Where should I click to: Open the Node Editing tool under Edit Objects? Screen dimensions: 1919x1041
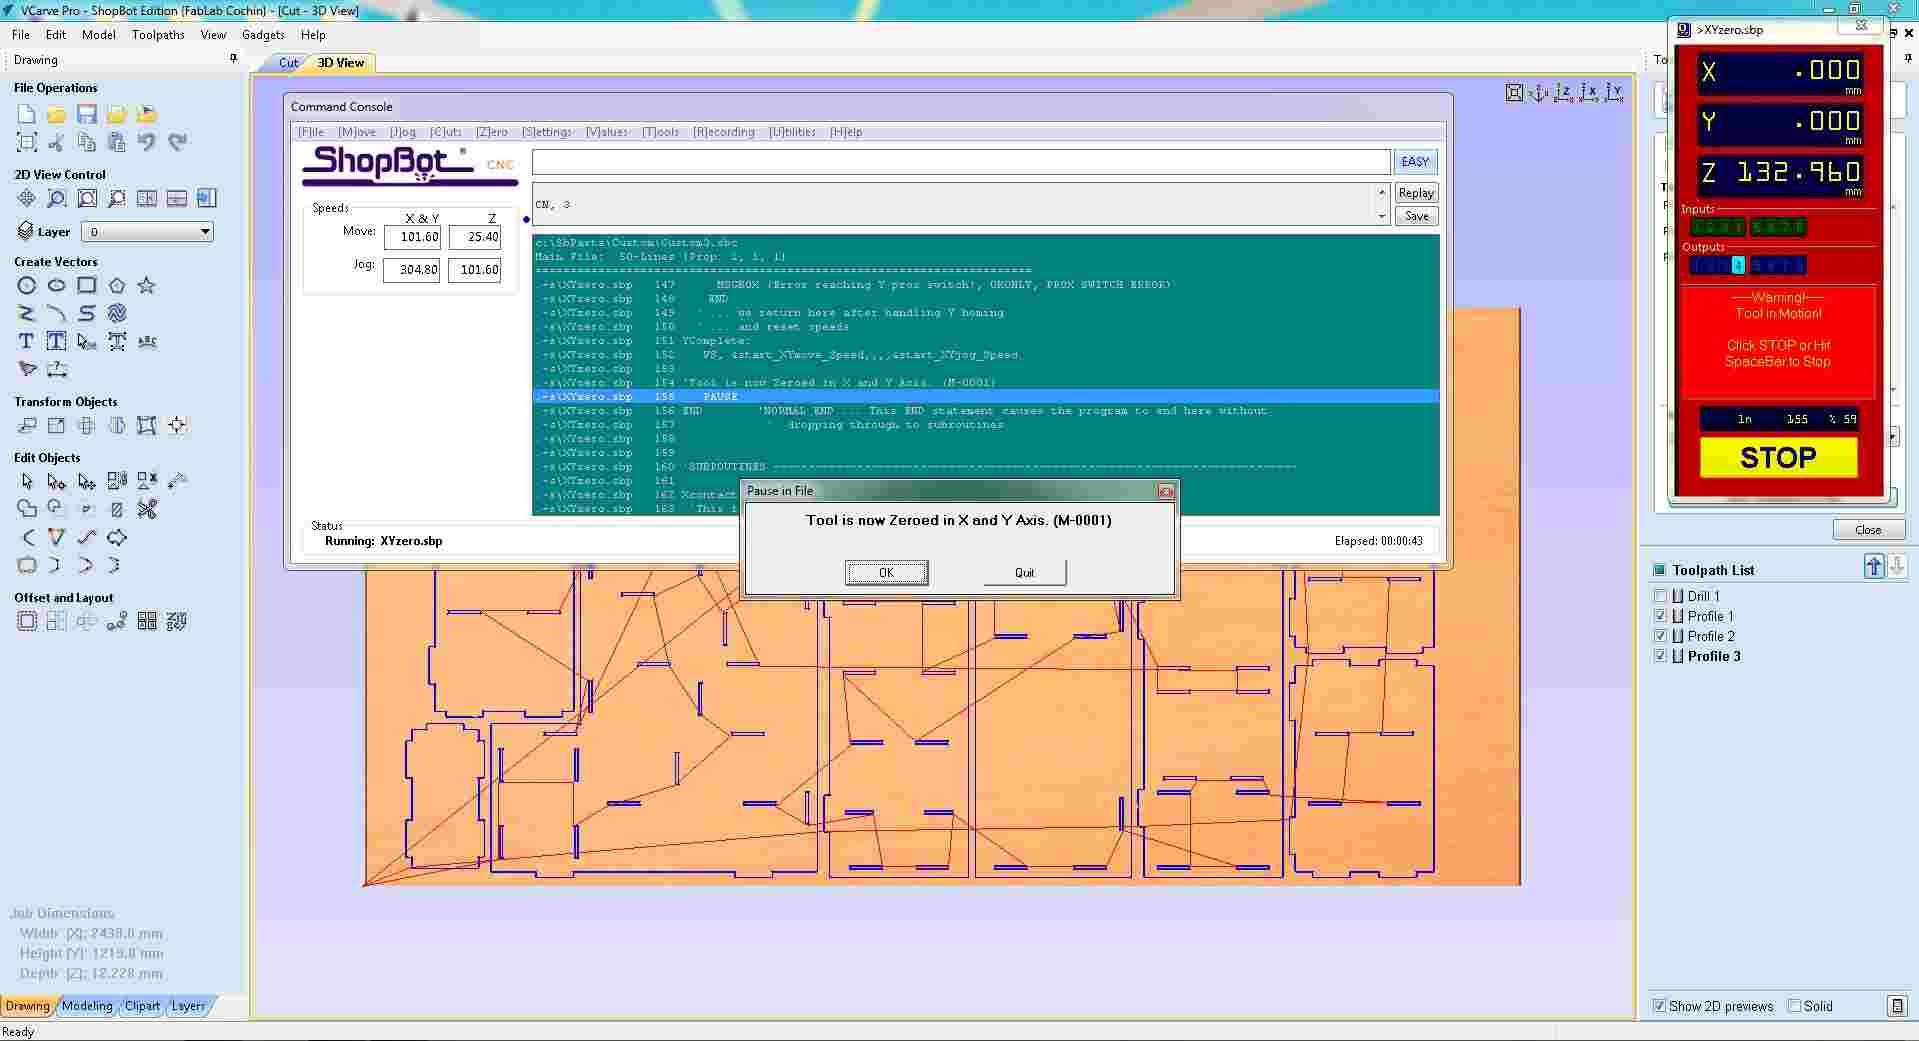click(56, 481)
